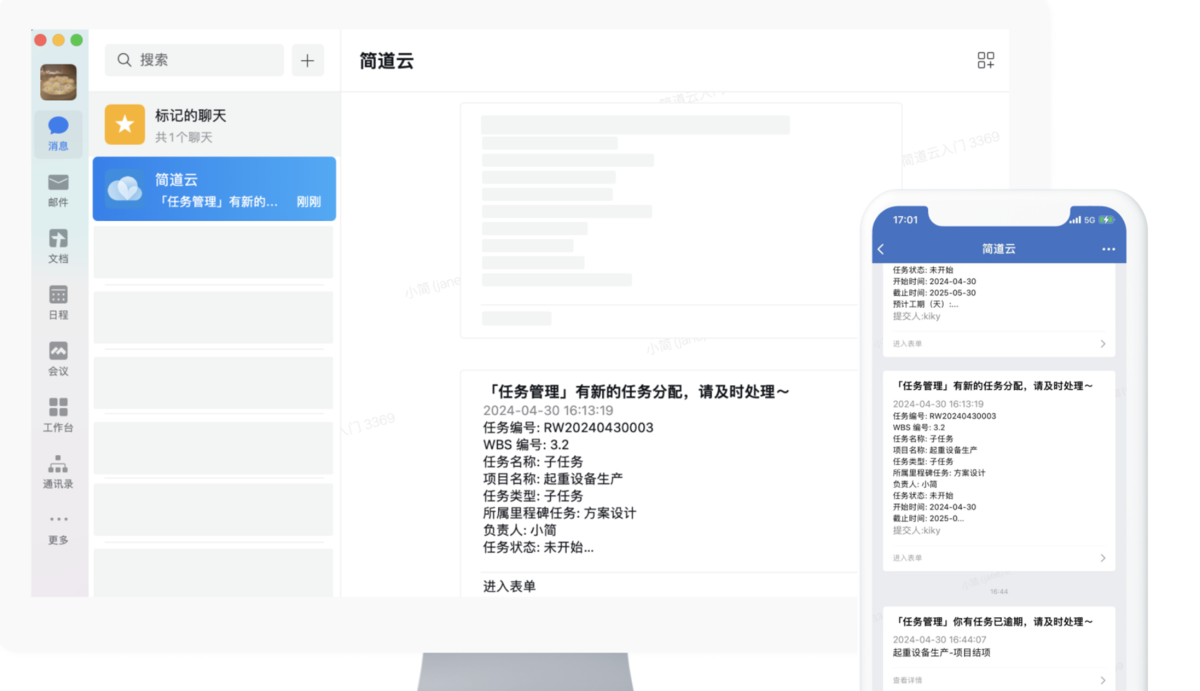
Task: Open the 标记的聊天 starred chats row
Action: [x=214, y=125]
